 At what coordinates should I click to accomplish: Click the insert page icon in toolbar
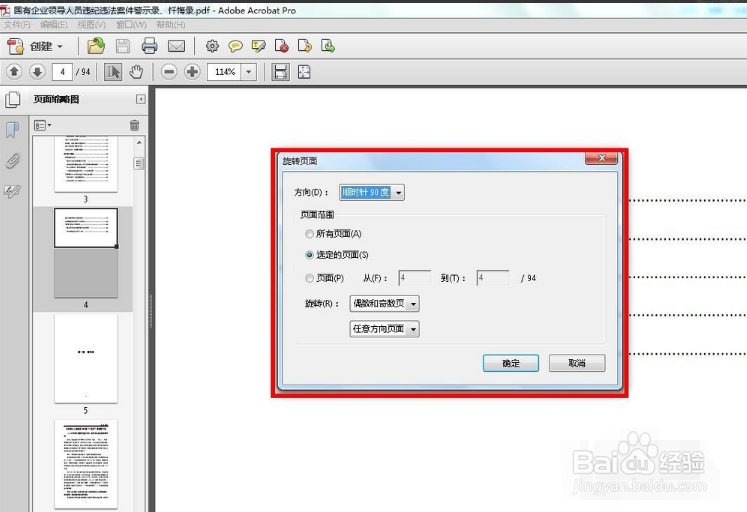click(x=327, y=46)
